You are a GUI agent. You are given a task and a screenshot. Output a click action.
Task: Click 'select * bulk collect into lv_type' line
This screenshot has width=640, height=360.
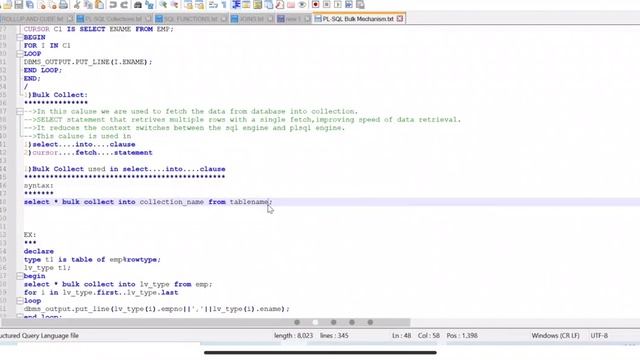118,284
